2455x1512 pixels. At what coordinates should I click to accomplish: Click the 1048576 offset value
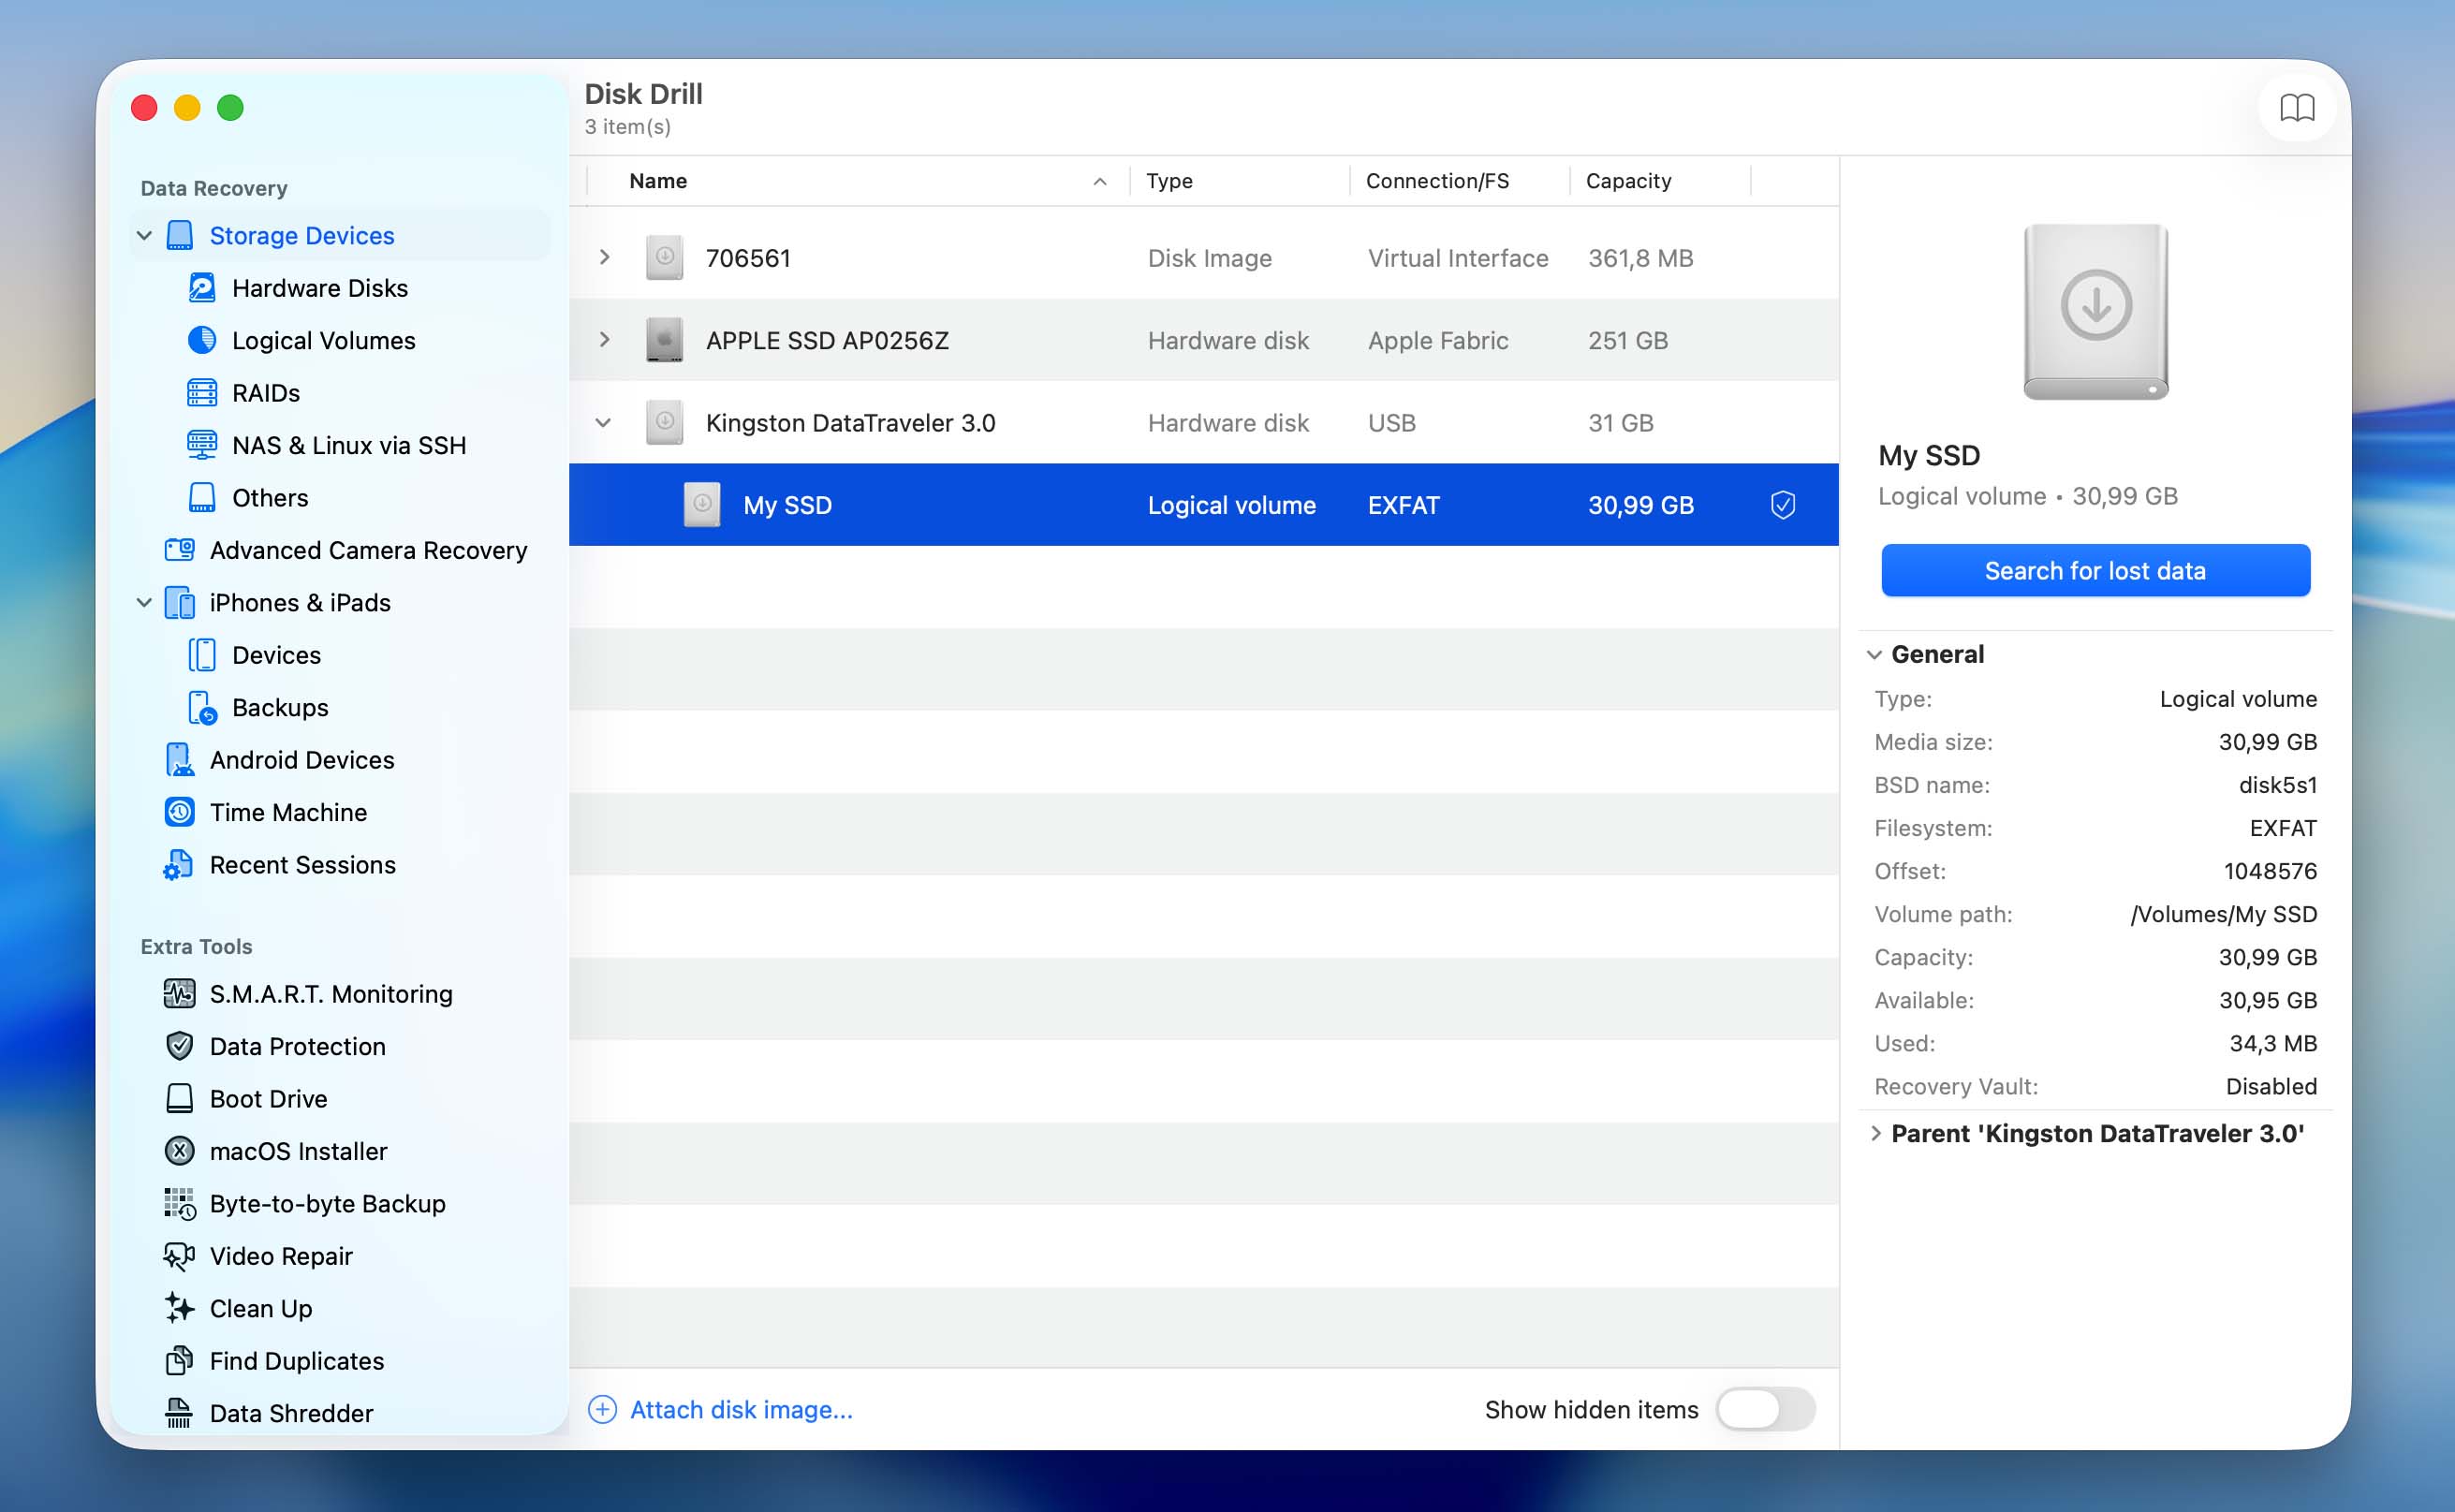coord(2270,871)
